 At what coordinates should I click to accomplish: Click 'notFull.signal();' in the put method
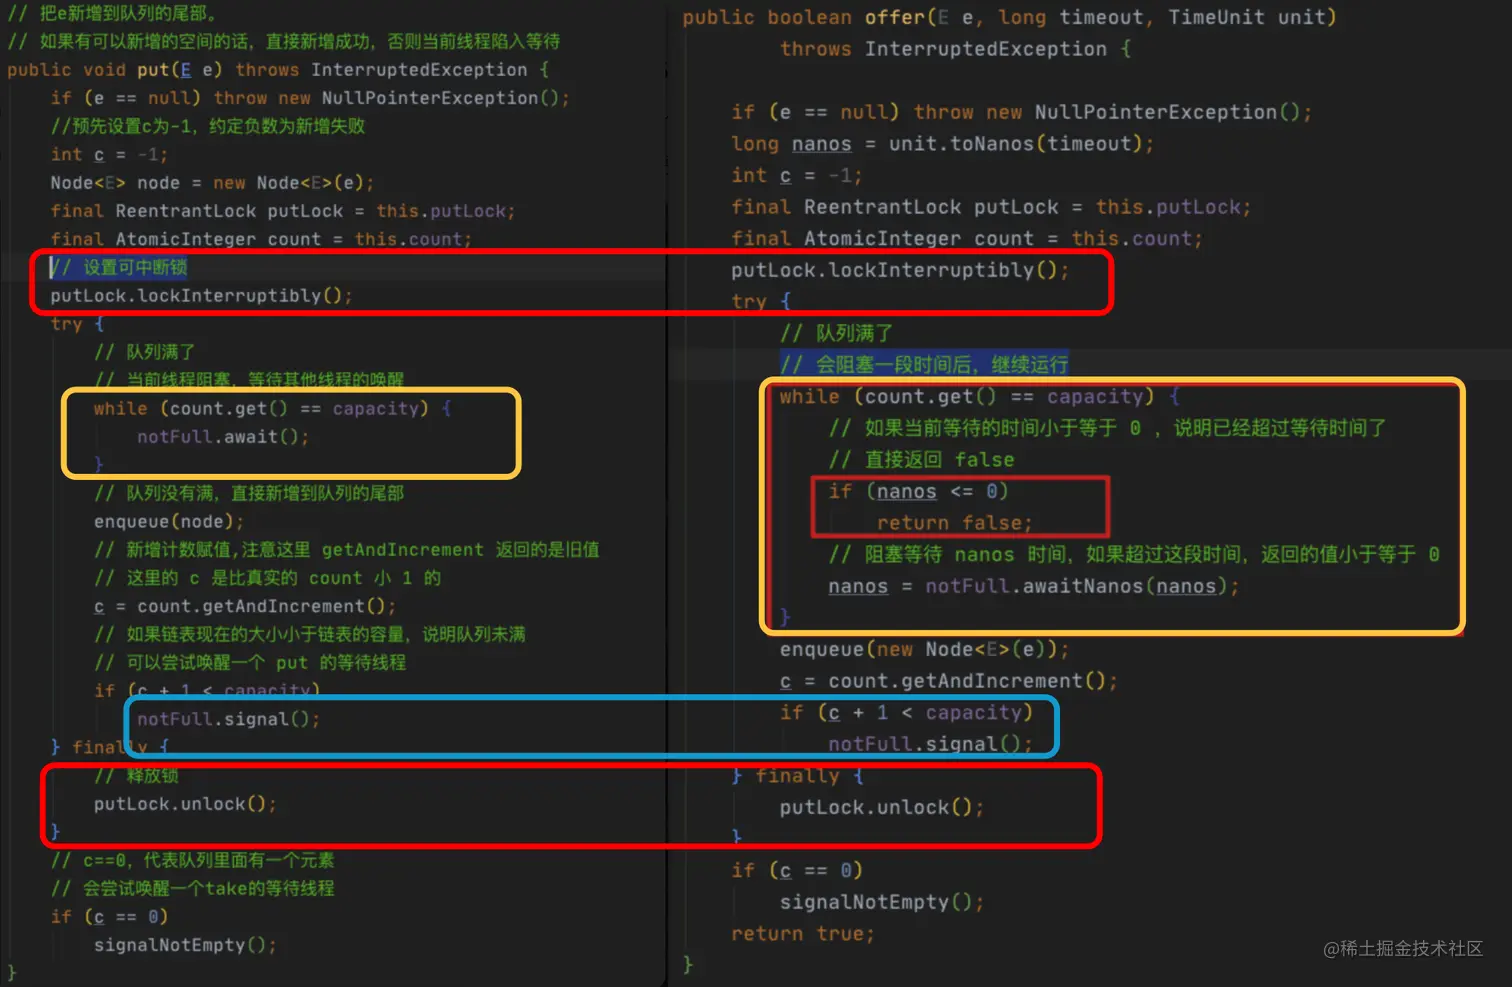(x=229, y=719)
